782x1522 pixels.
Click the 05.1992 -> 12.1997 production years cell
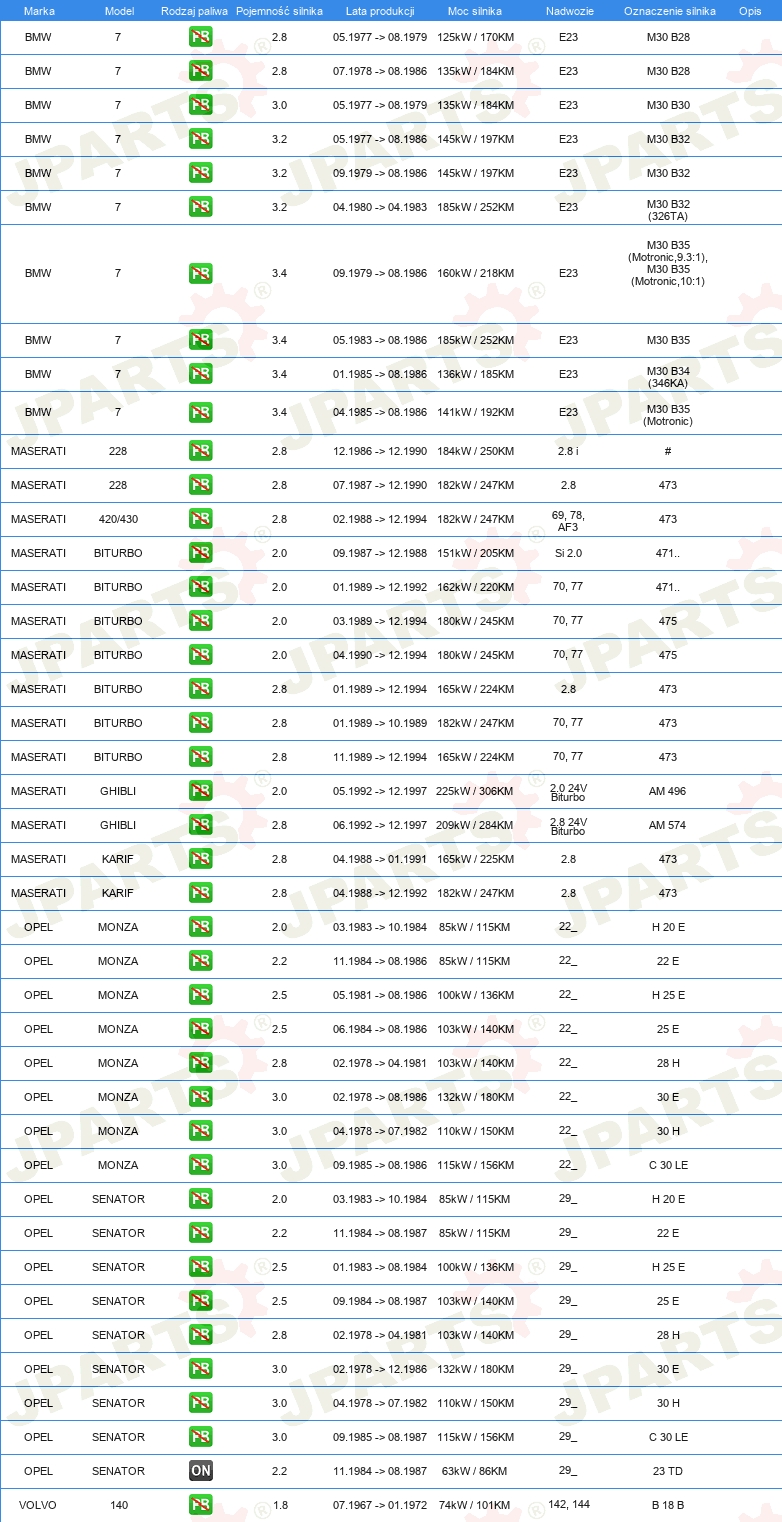coord(380,791)
